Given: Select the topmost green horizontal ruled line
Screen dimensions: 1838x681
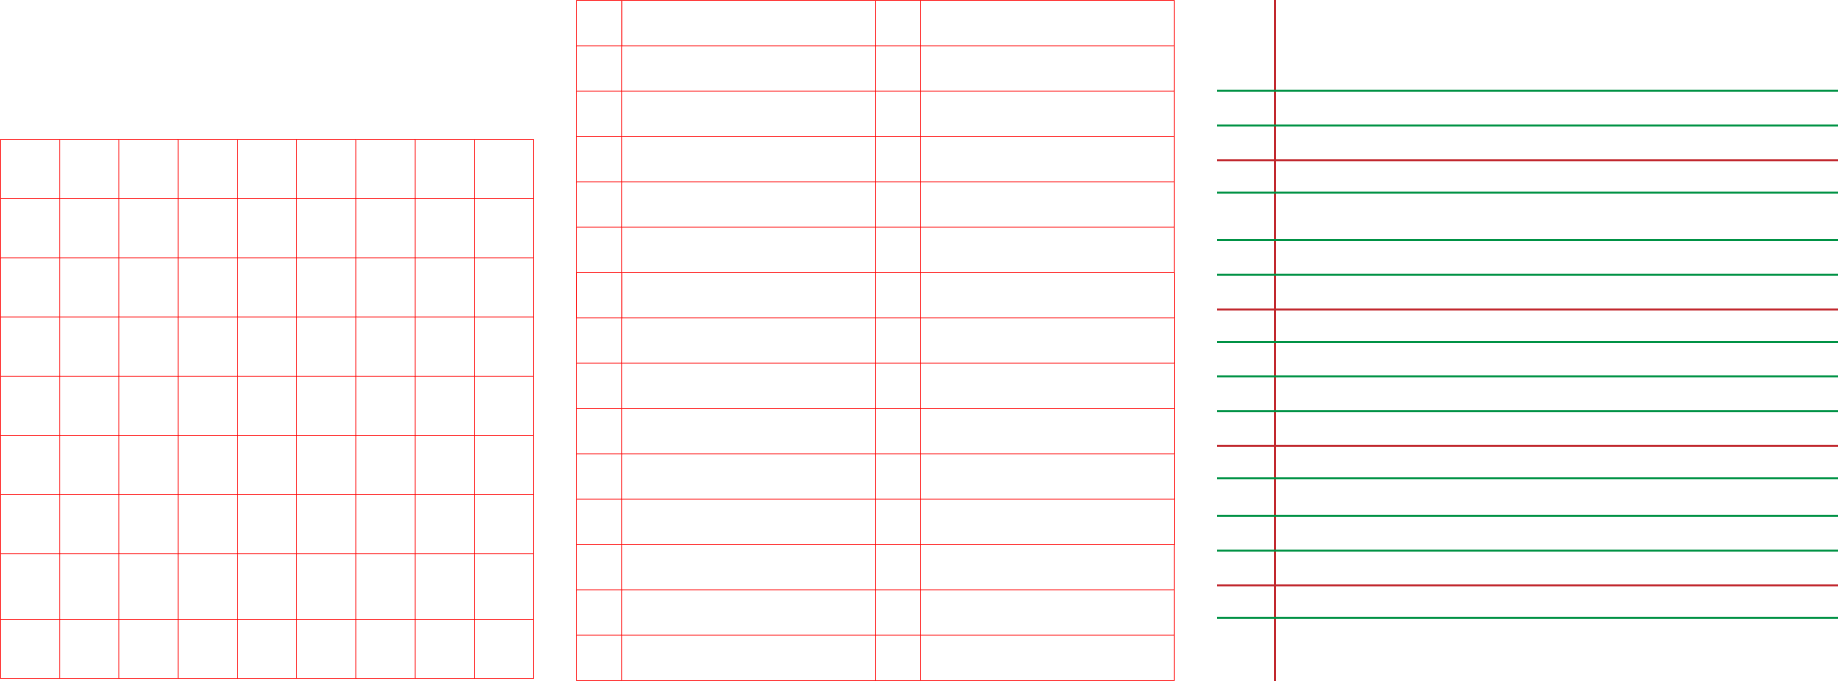Looking at the screenshot, I should click(x=1527, y=91).
